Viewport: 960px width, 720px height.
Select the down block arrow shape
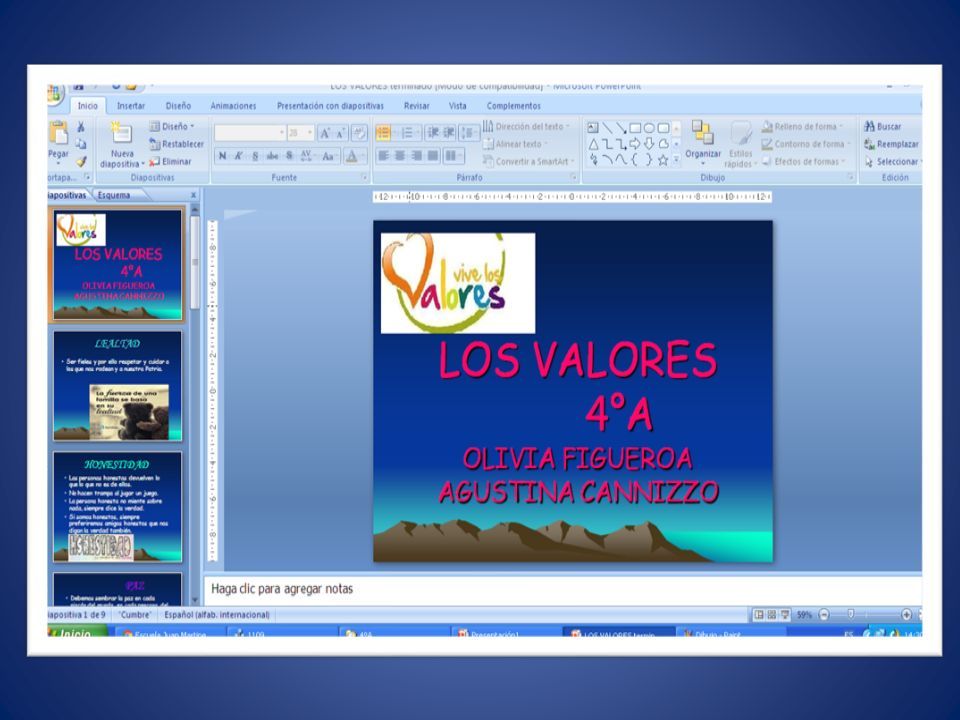pos(649,144)
